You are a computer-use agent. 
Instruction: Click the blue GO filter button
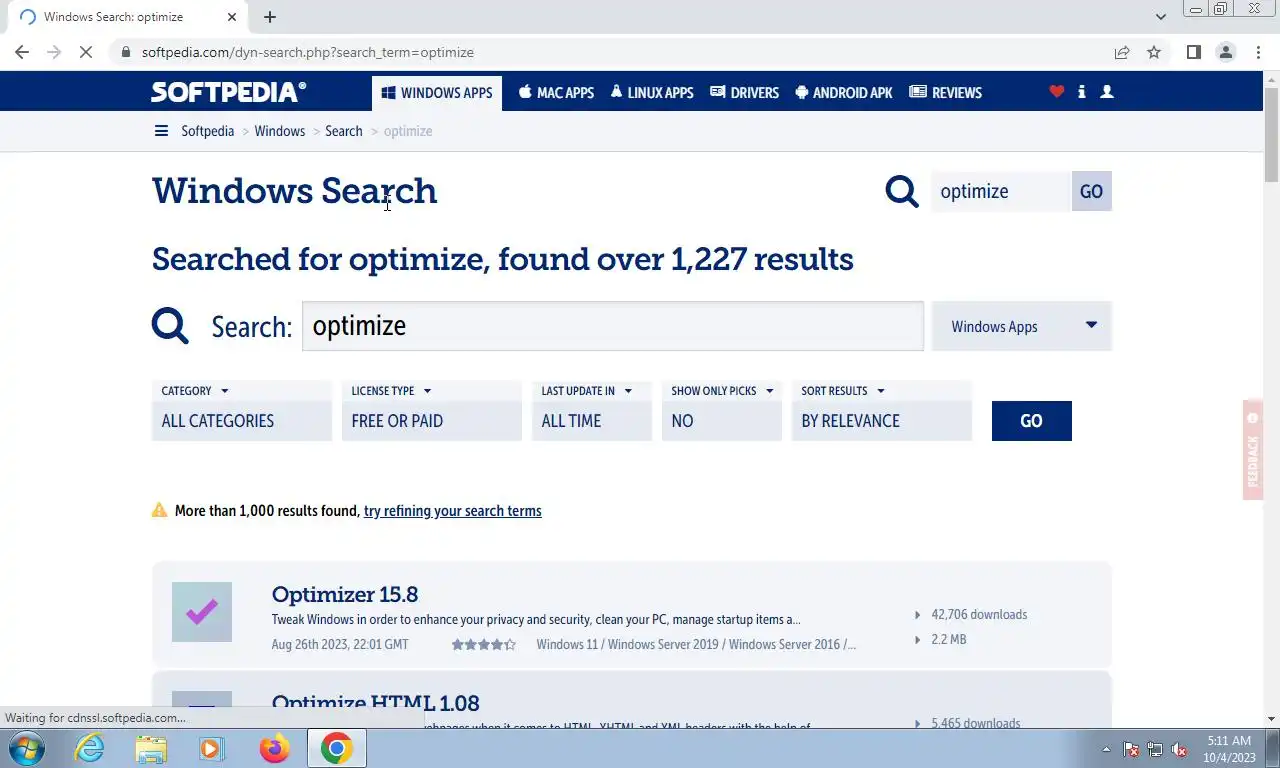(x=1031, y=421)
